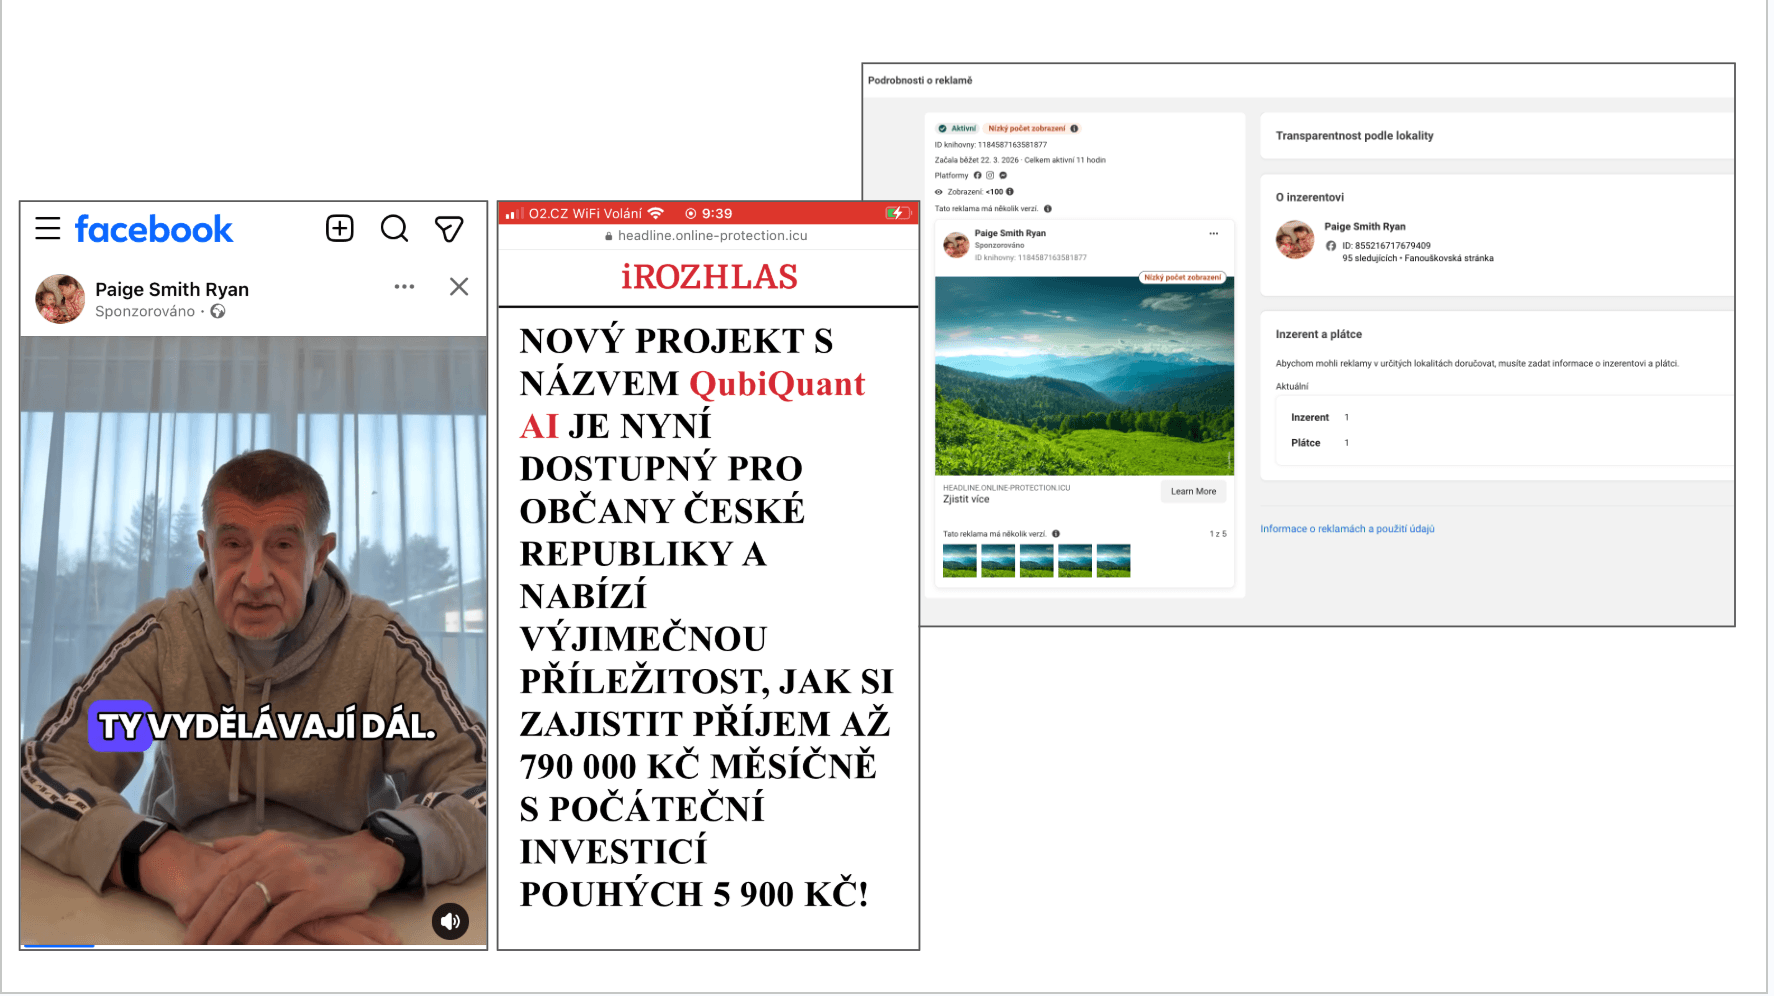Click the mountain landscape ad image
The height and width of the screenshot is (996, 1774).
pos(1084,376)
